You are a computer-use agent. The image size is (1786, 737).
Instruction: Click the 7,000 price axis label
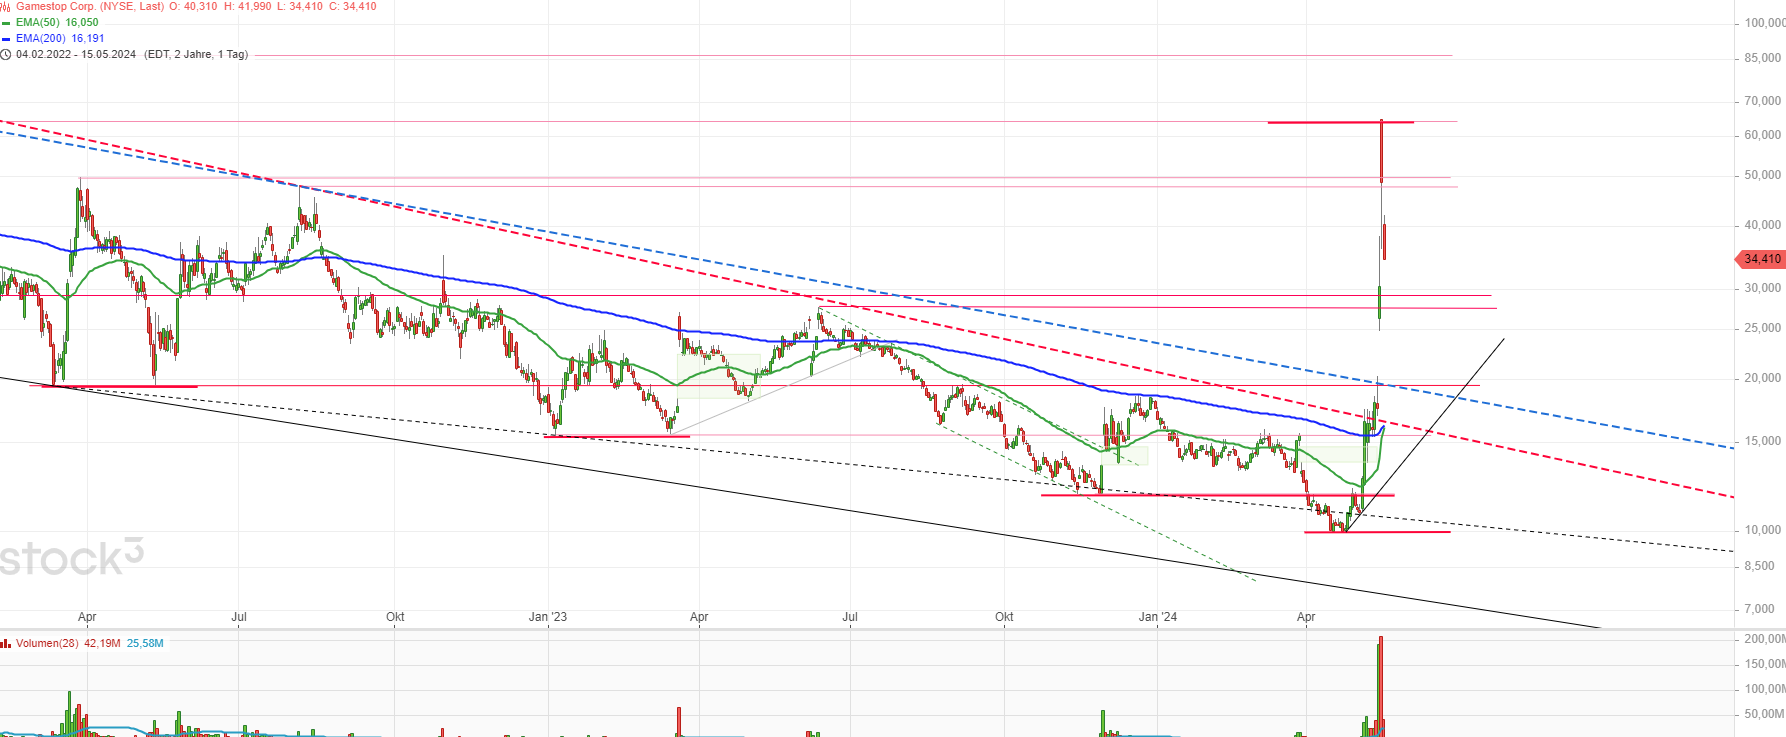[x=1759, y=609]
